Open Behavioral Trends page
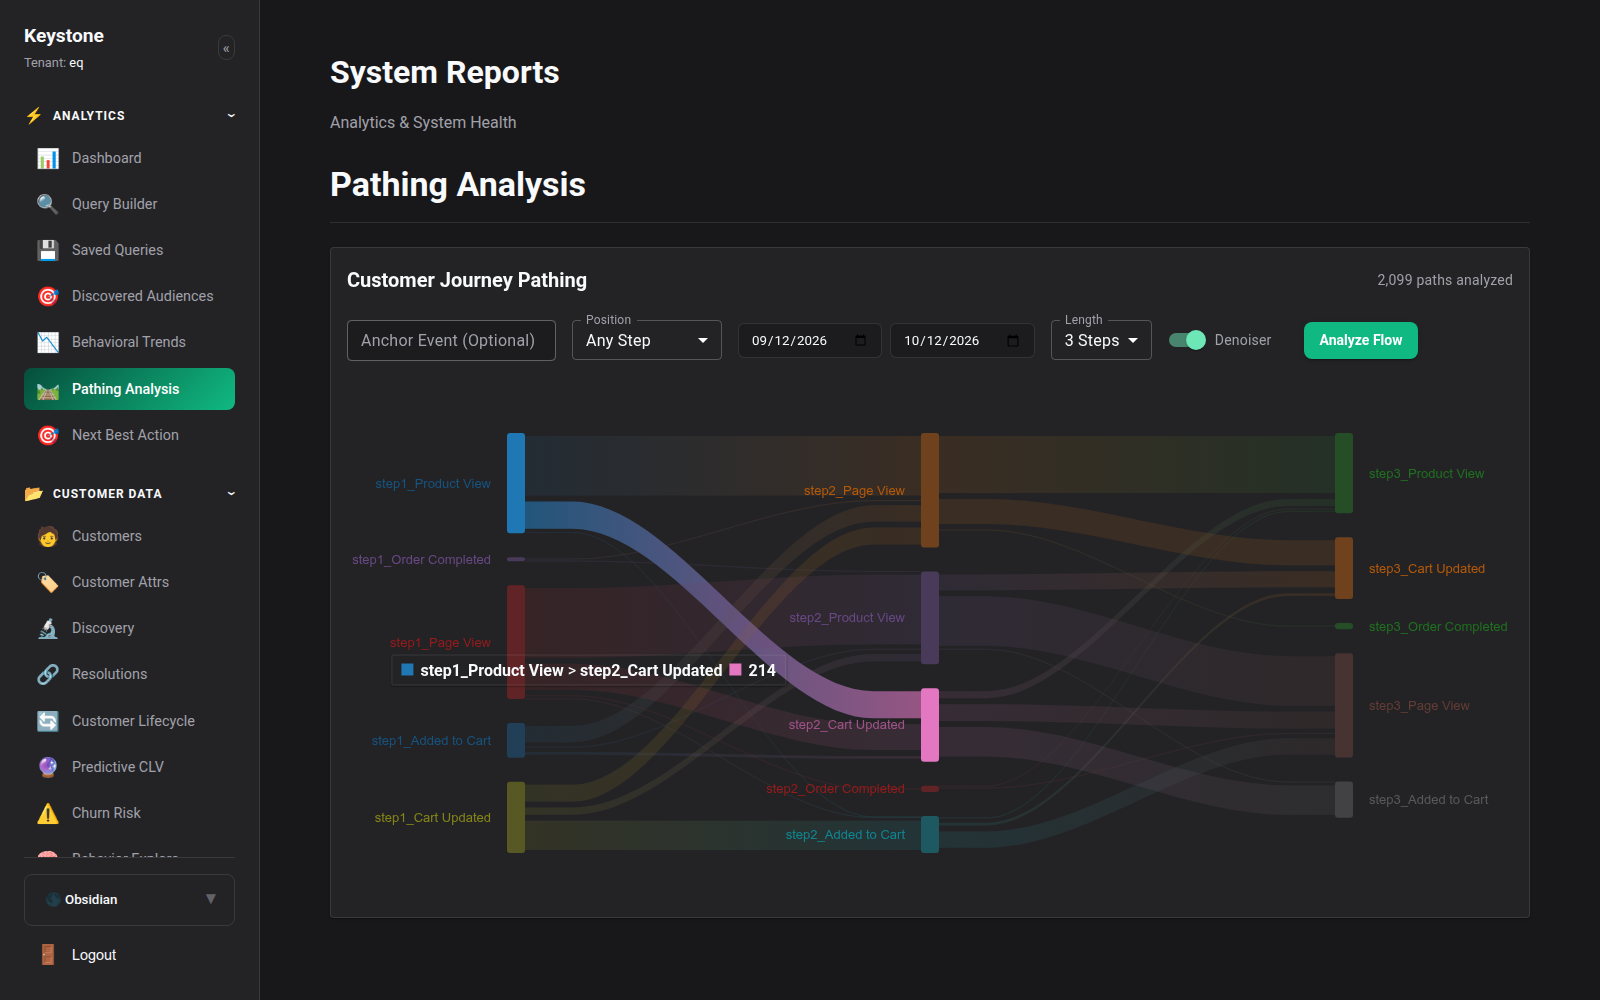Viewport: 1600px width, 1000px height. [129, 342]
